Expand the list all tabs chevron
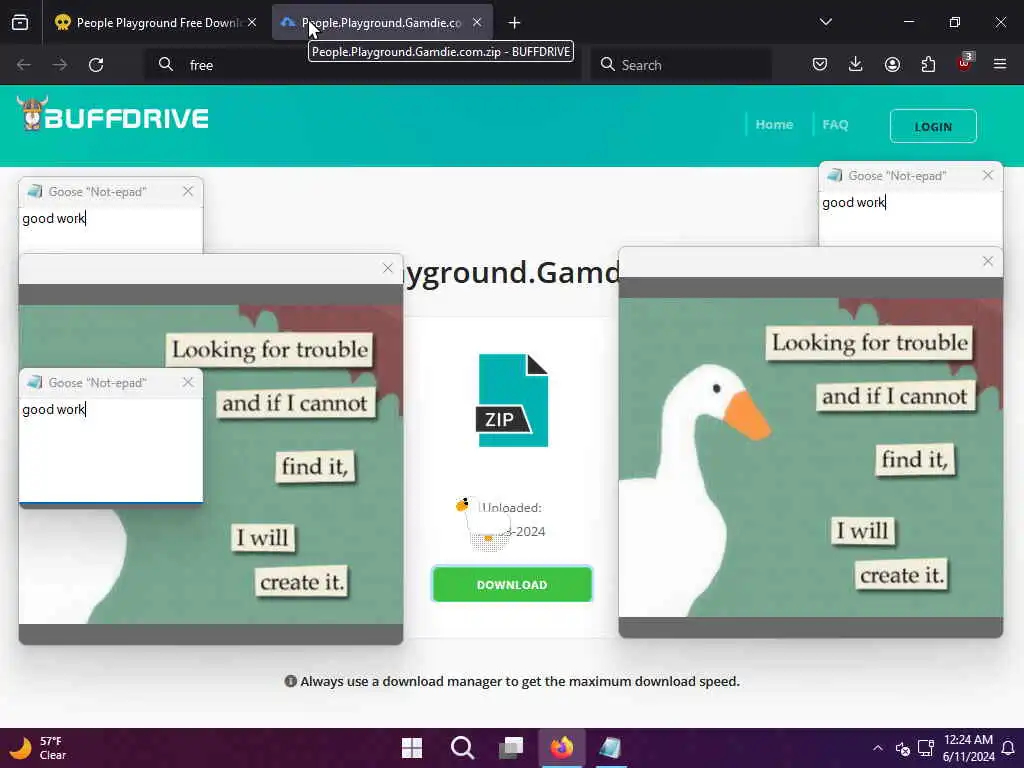The width and height of the screenshot is (1024, 768). (825, 23)
